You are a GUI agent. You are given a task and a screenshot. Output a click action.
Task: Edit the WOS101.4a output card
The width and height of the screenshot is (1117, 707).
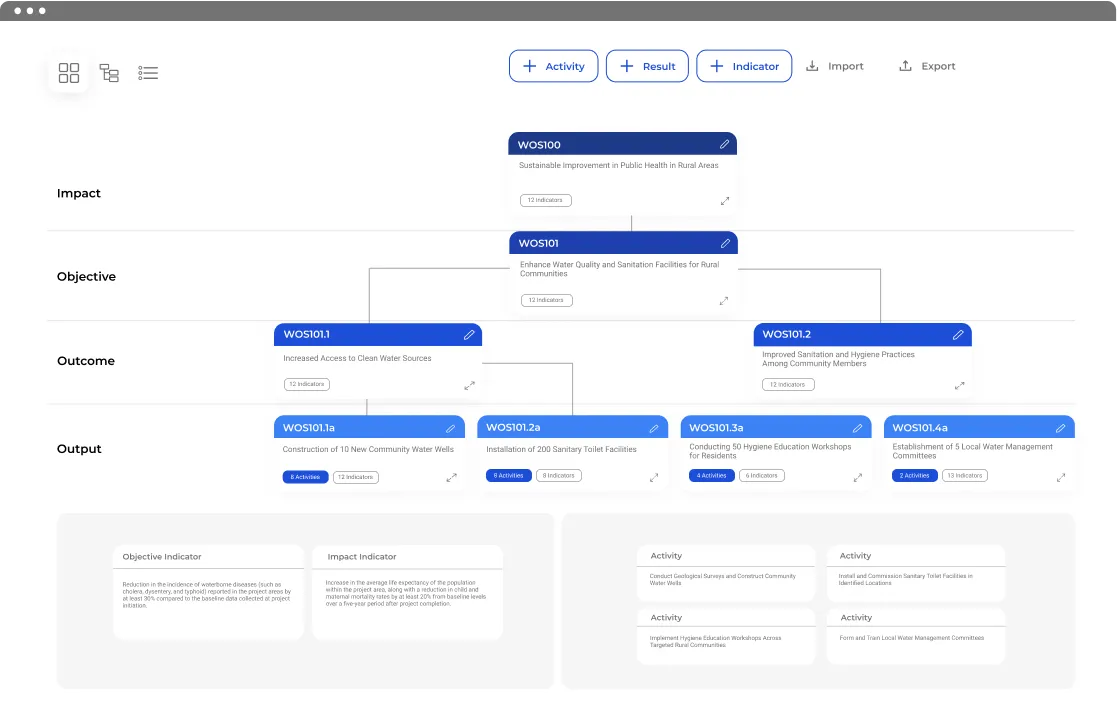tap(1061, 428)
